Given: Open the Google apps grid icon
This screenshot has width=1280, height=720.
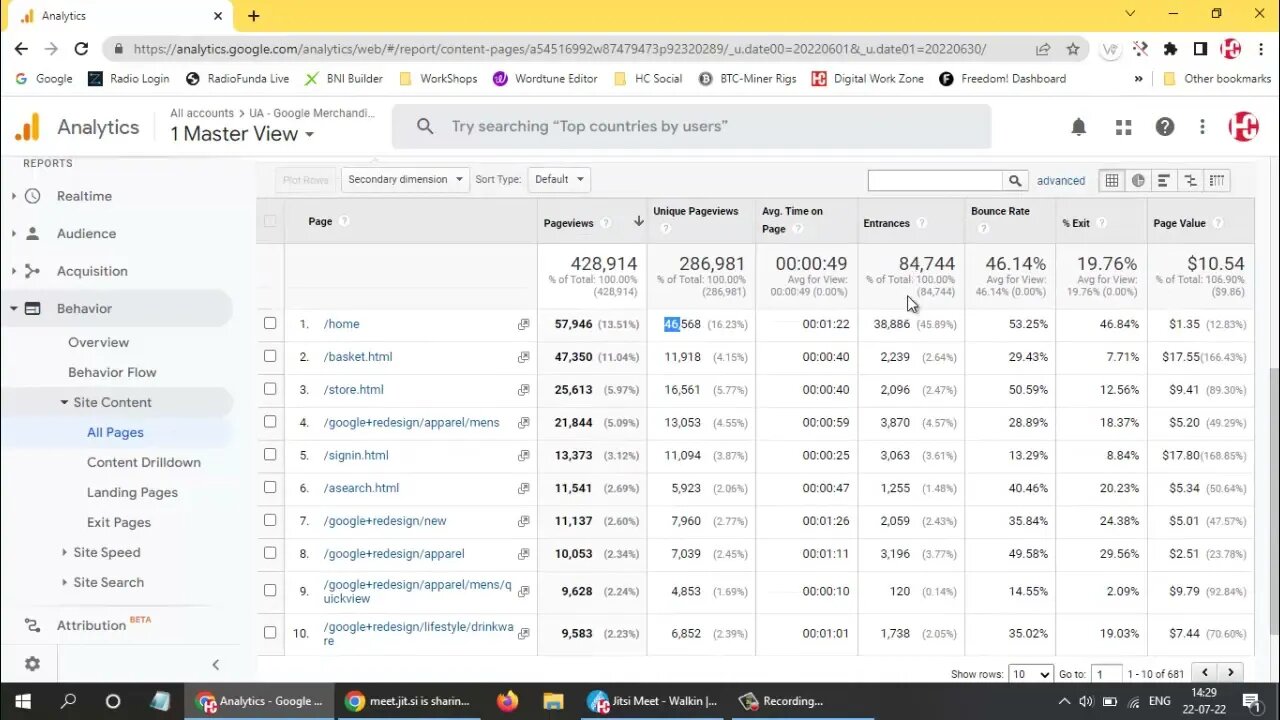Looking at the screenshot, I should (x=1123, y=127).
